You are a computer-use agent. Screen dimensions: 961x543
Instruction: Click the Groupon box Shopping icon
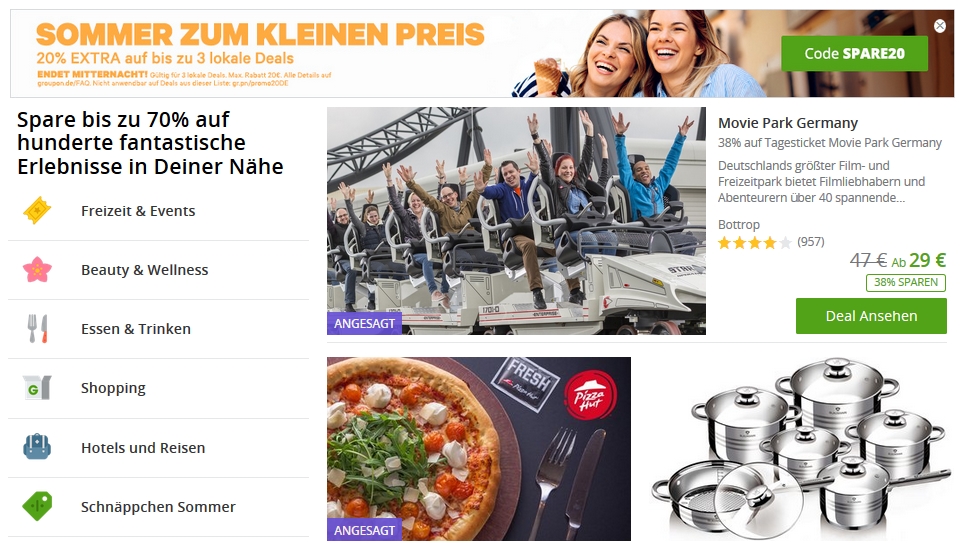[x=37, y=387]
